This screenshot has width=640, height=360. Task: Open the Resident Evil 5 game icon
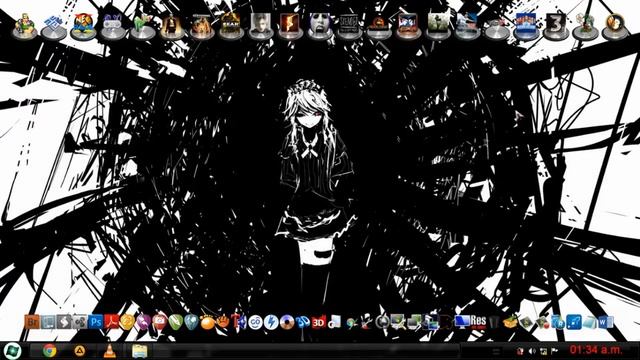289,26
